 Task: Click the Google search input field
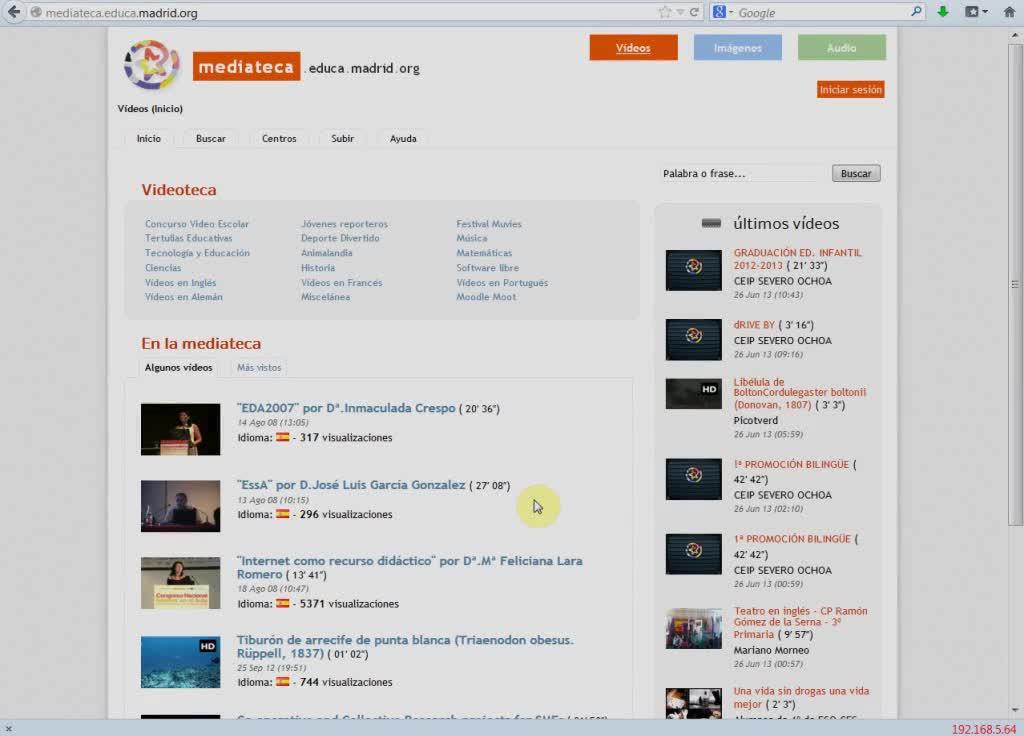click(x=823, y=12)
